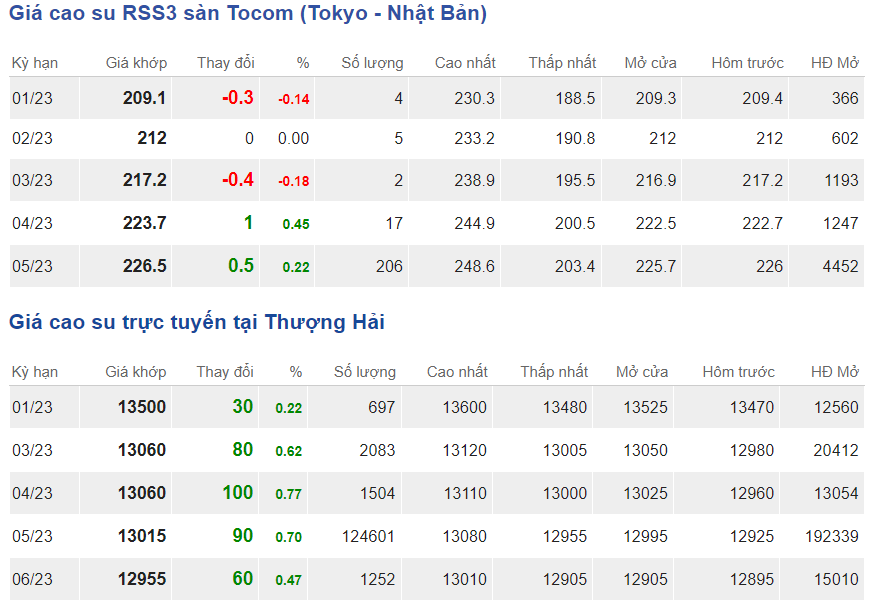Image resolution: width=871 pixels, height=612 pixels.
Task: Click 'Thấp nhất' column header in Shanghai table
Action: 553,372
